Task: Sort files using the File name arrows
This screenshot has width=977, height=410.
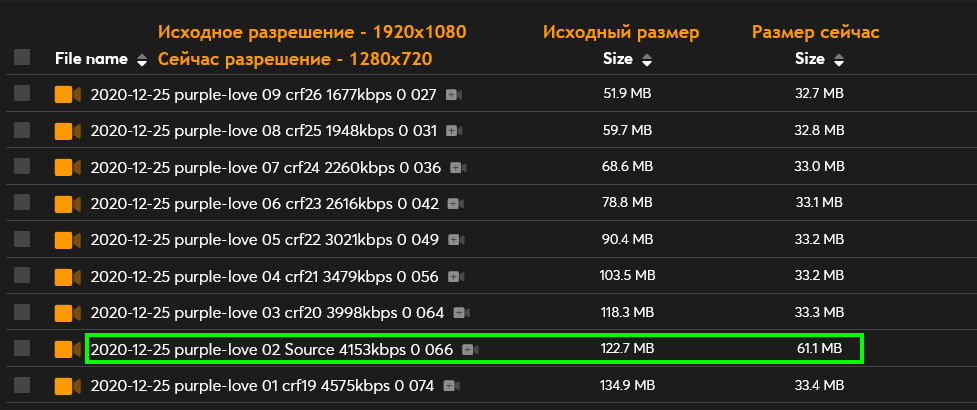Action: 142,60
